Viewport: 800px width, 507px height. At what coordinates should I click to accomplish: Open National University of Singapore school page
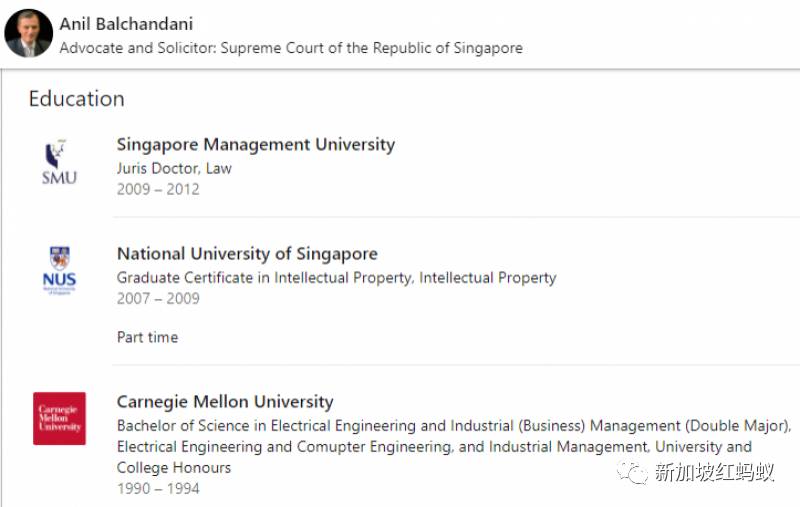pyautogui.click(x=247, y=253)
